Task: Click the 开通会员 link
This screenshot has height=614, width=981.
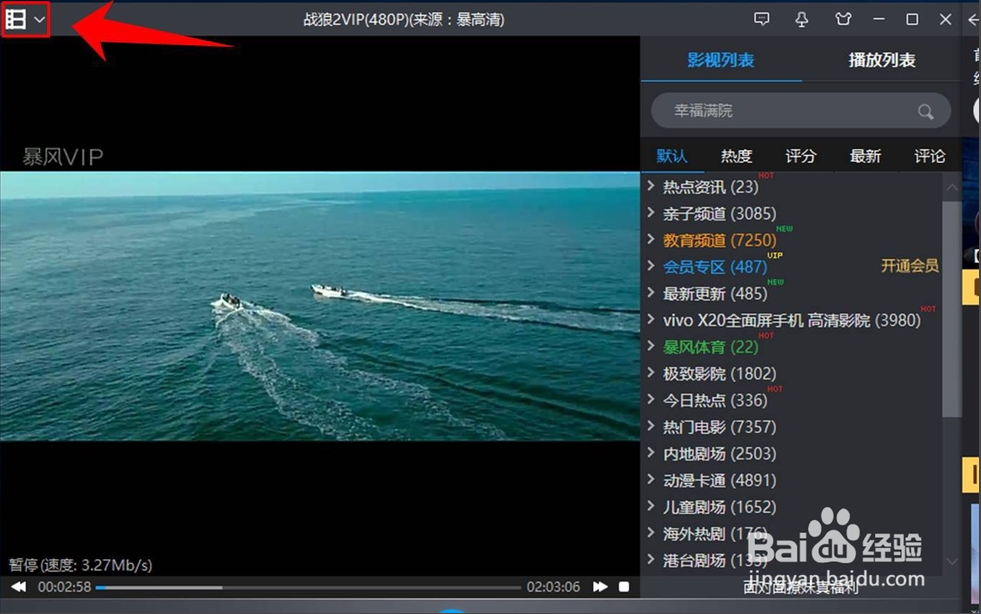Action: point(910,266)
